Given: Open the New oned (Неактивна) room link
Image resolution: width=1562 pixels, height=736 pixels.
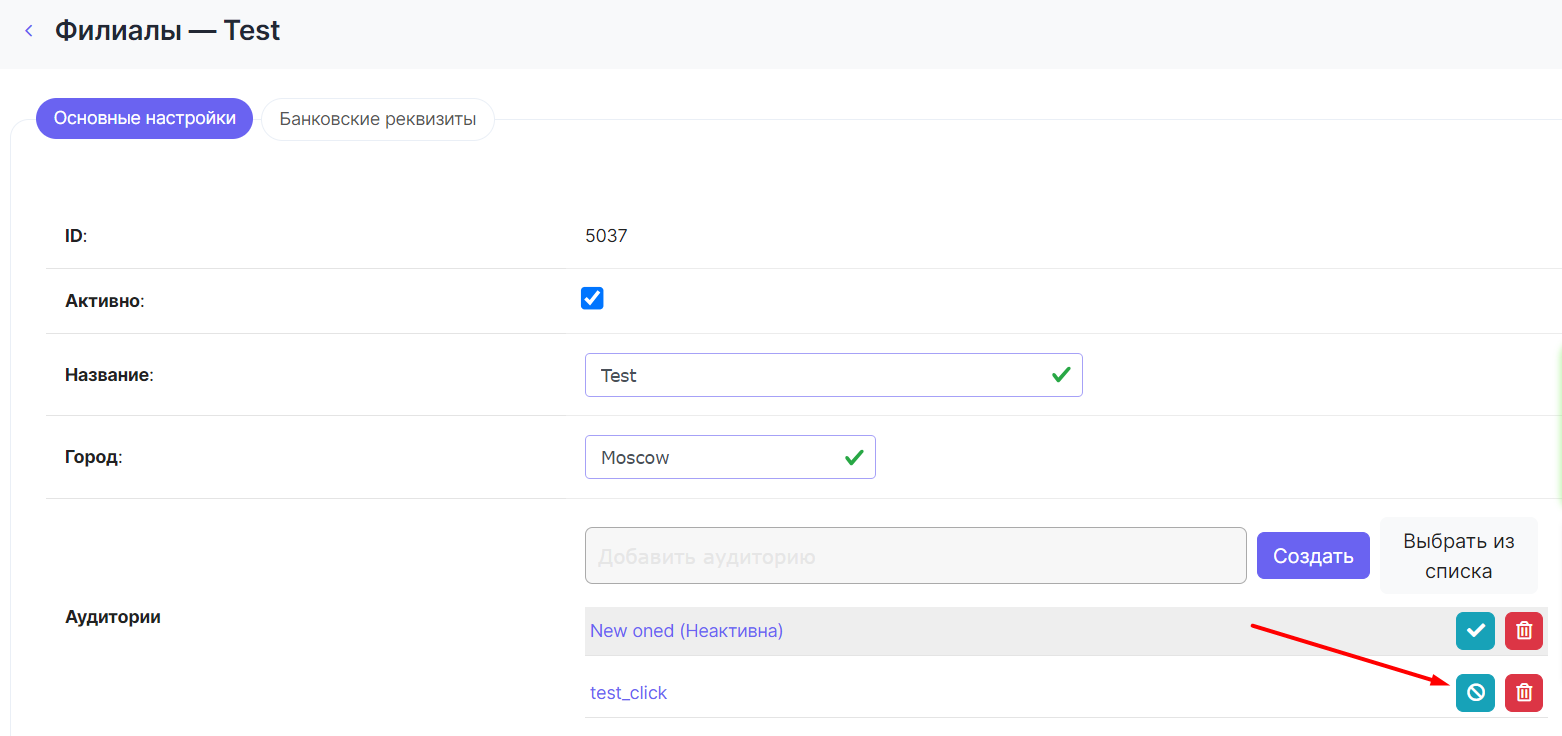Looking at the screenshot, I should pyautogui.click(x=686, y=631).
